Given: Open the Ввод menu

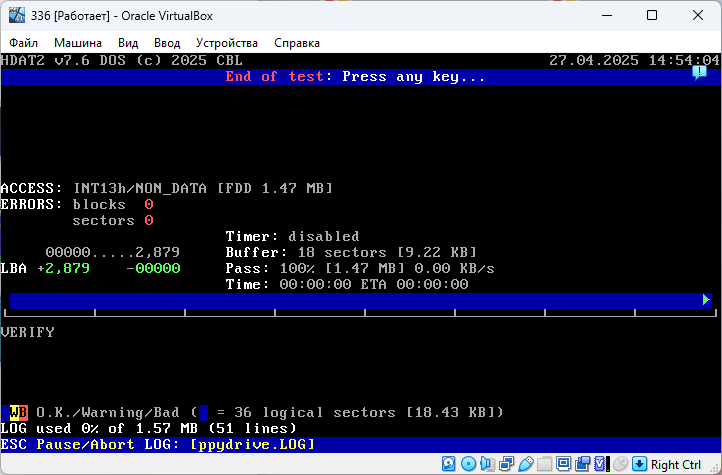Looking at the screenshot, I should pos(167,43).
